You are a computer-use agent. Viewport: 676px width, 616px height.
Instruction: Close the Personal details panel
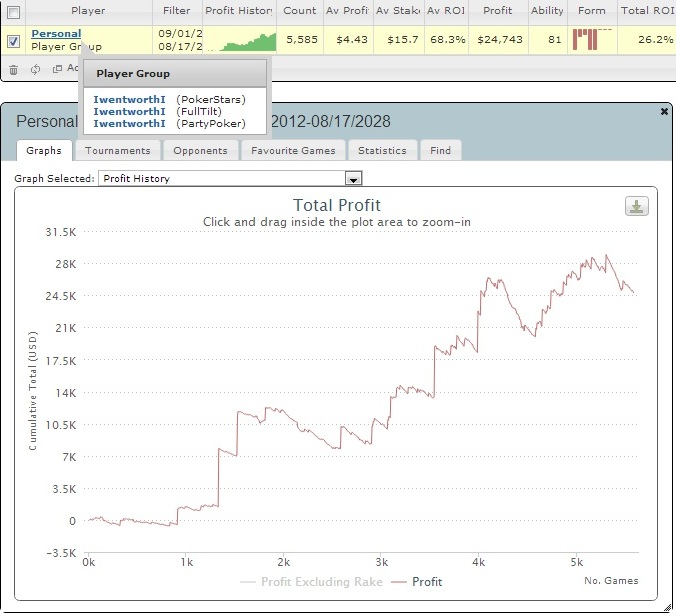tap(664, 112)
